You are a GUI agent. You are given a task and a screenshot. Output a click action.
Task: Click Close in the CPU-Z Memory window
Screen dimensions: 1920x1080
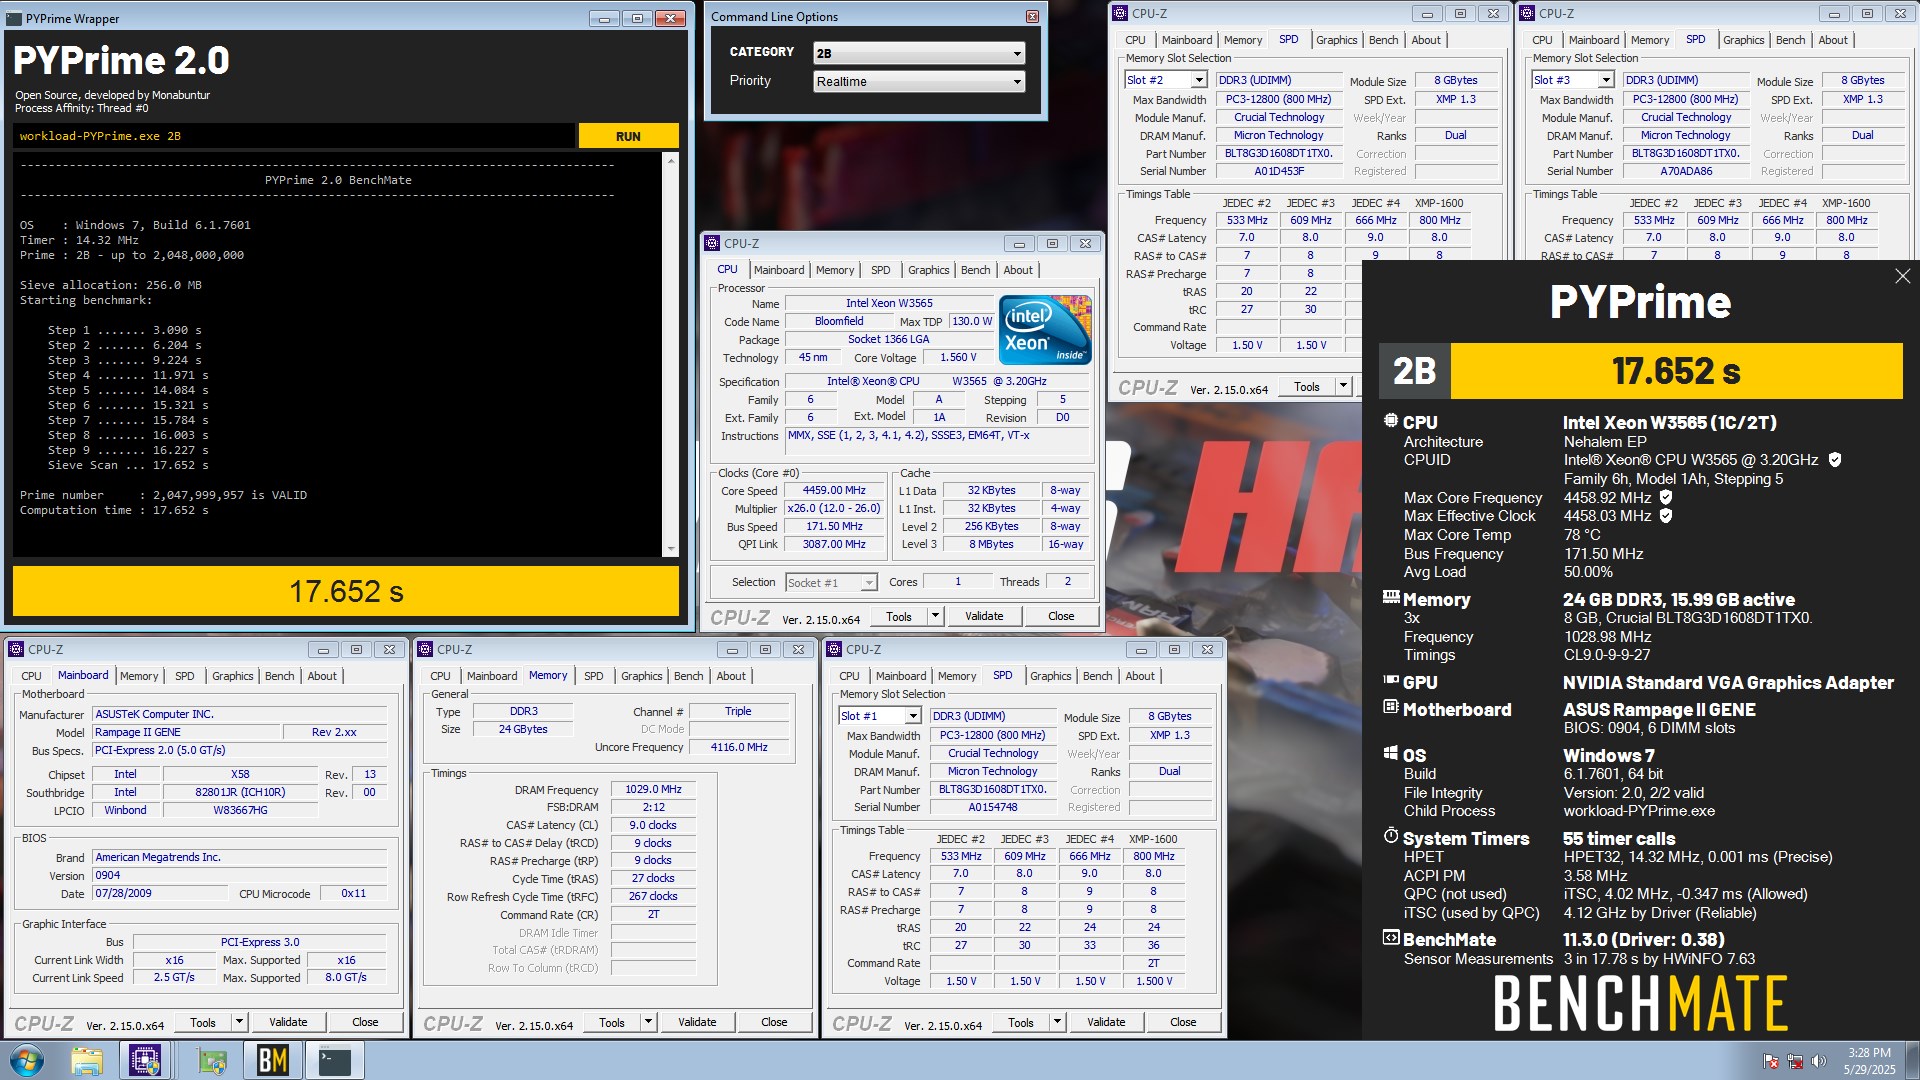tap(774, 1022)
